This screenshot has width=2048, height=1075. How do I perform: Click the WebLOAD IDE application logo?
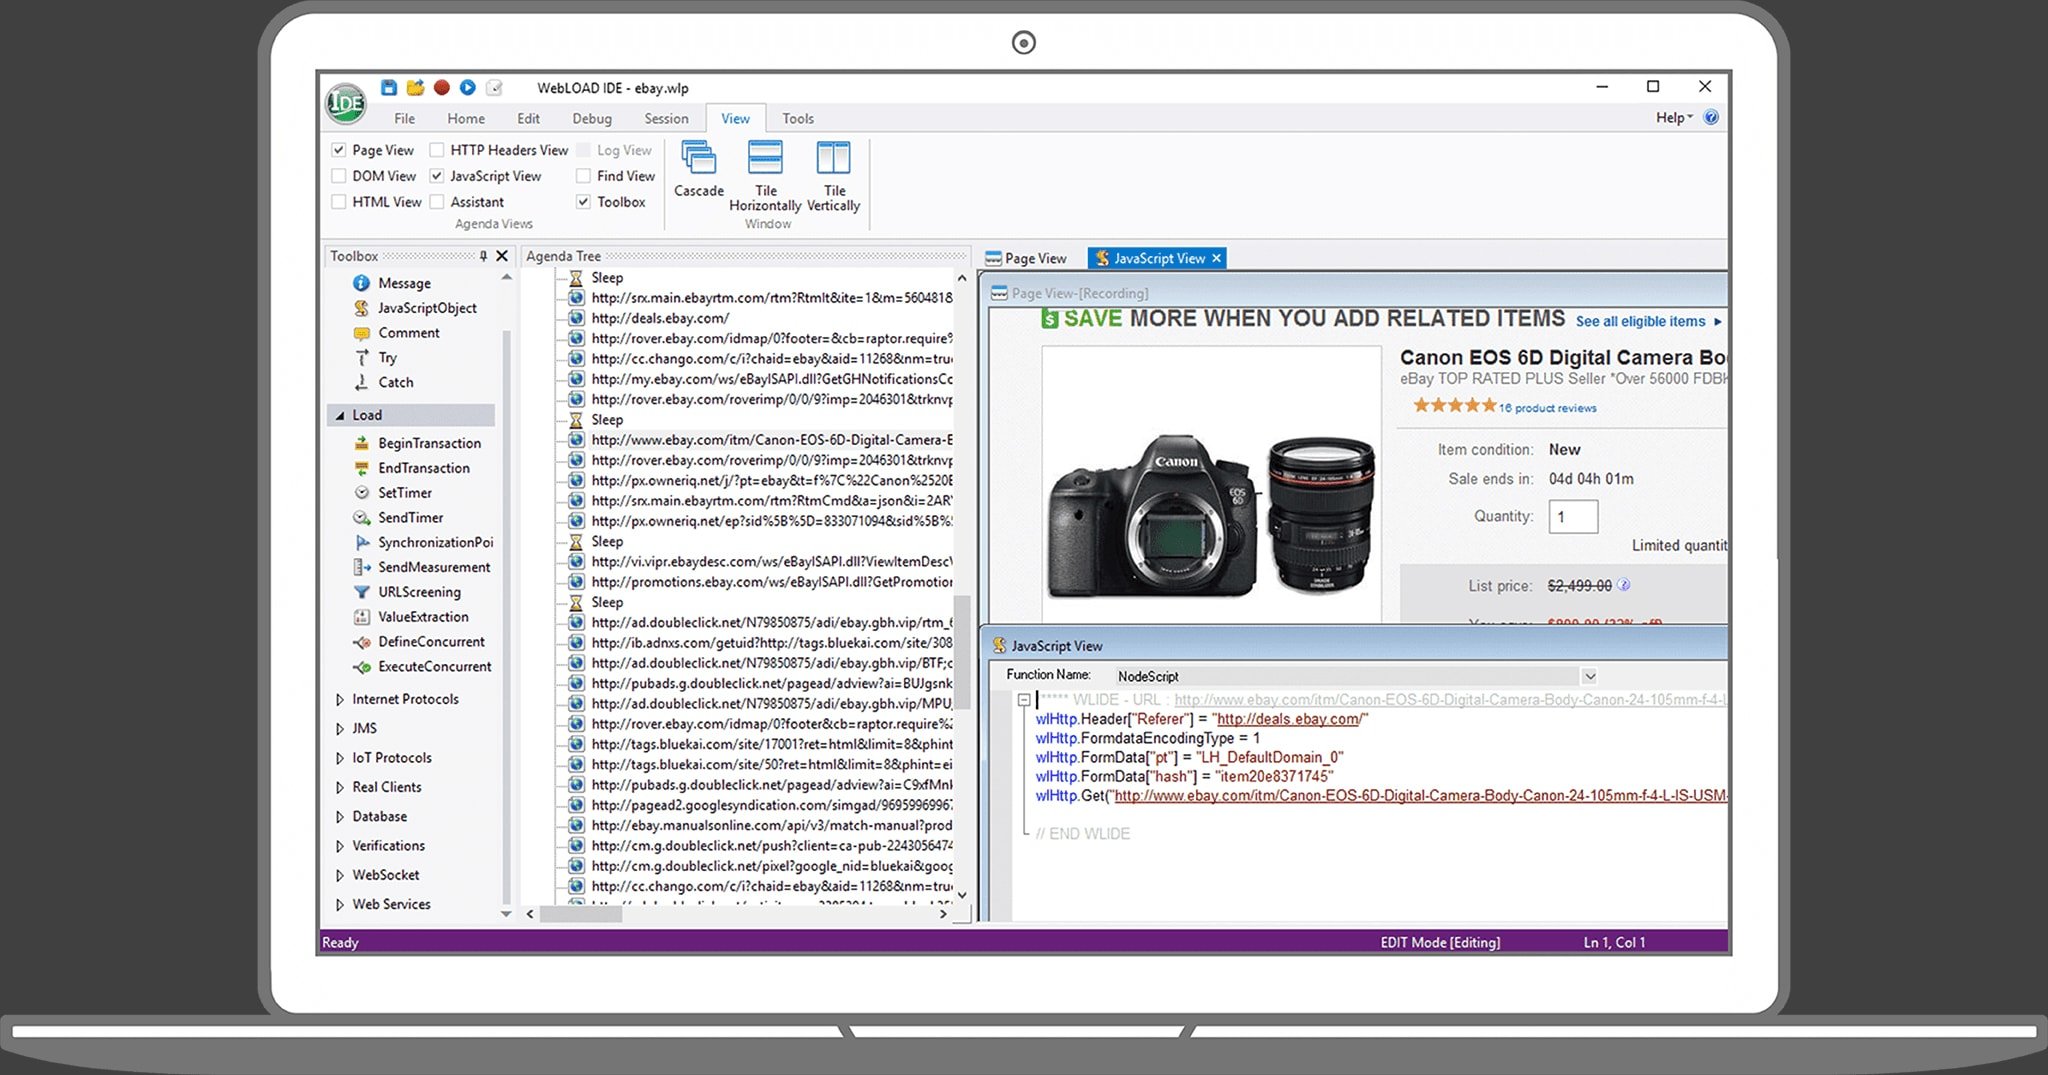(346, 103)
